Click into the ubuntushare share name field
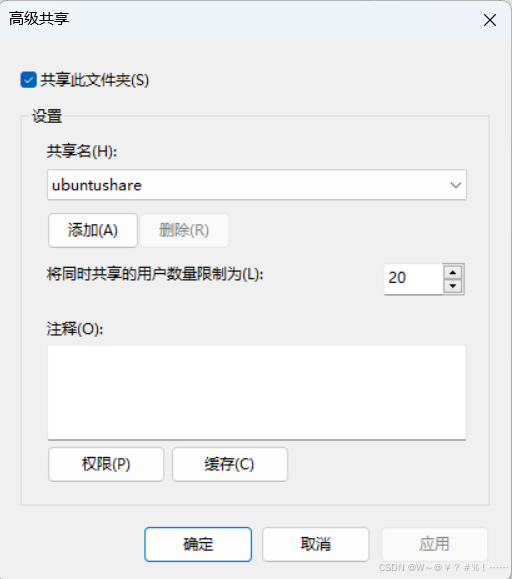 pos(257,185)
